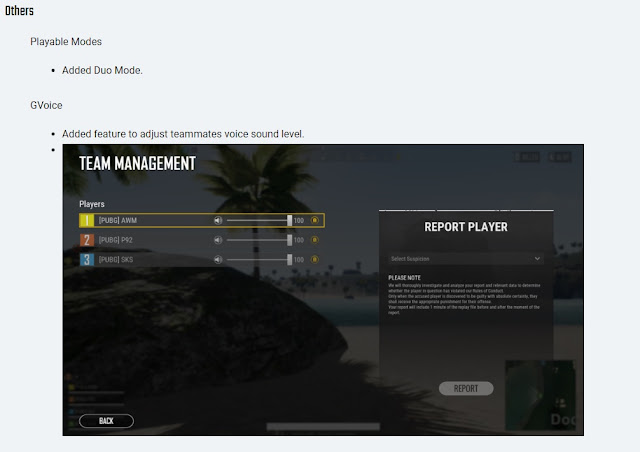Click the PLEASE NOTE label
This screenshot has height=452, width=640.
click(404, 278)
